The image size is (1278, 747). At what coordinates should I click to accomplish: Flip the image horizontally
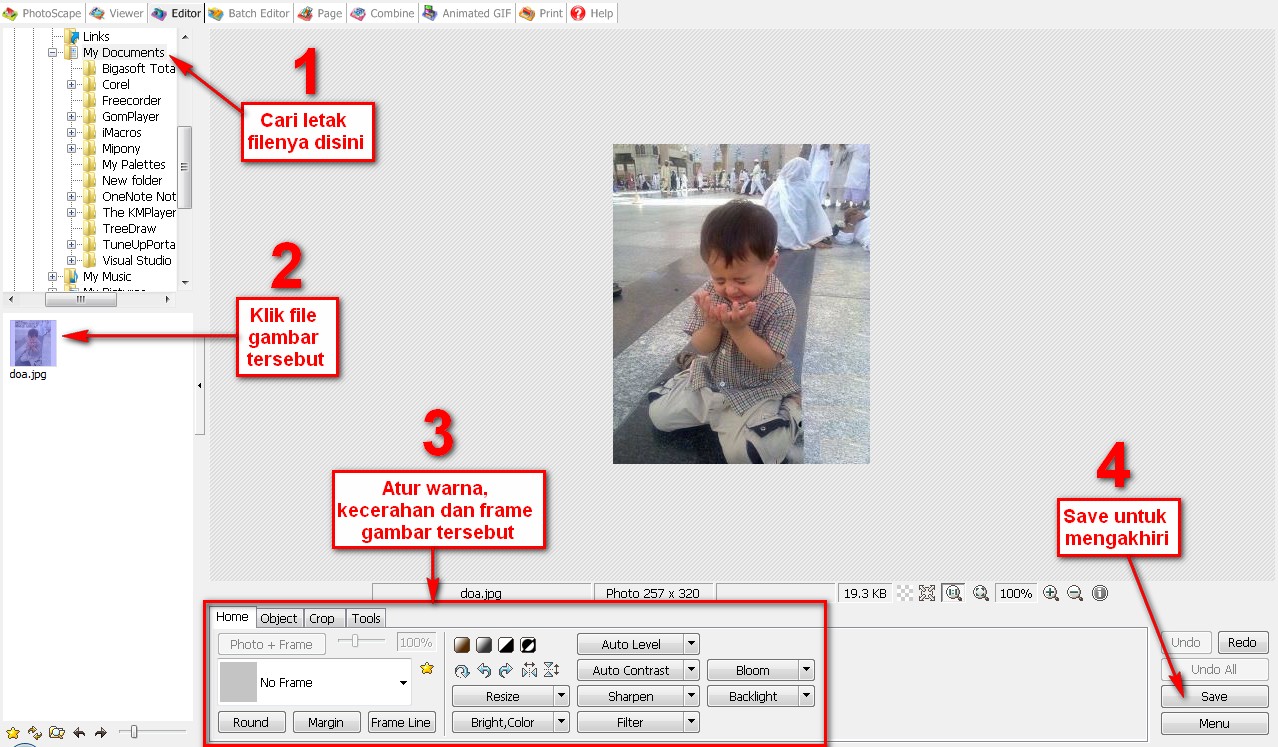tap(528, 670)
